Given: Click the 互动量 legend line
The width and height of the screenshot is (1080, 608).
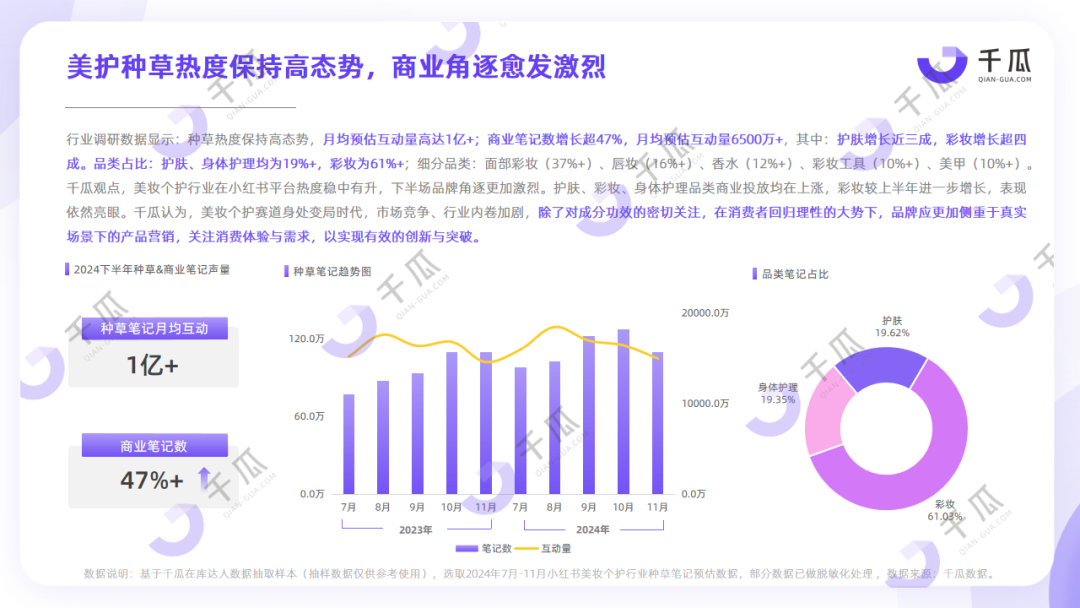Looking at the screenshot, I should pos(526,549).
